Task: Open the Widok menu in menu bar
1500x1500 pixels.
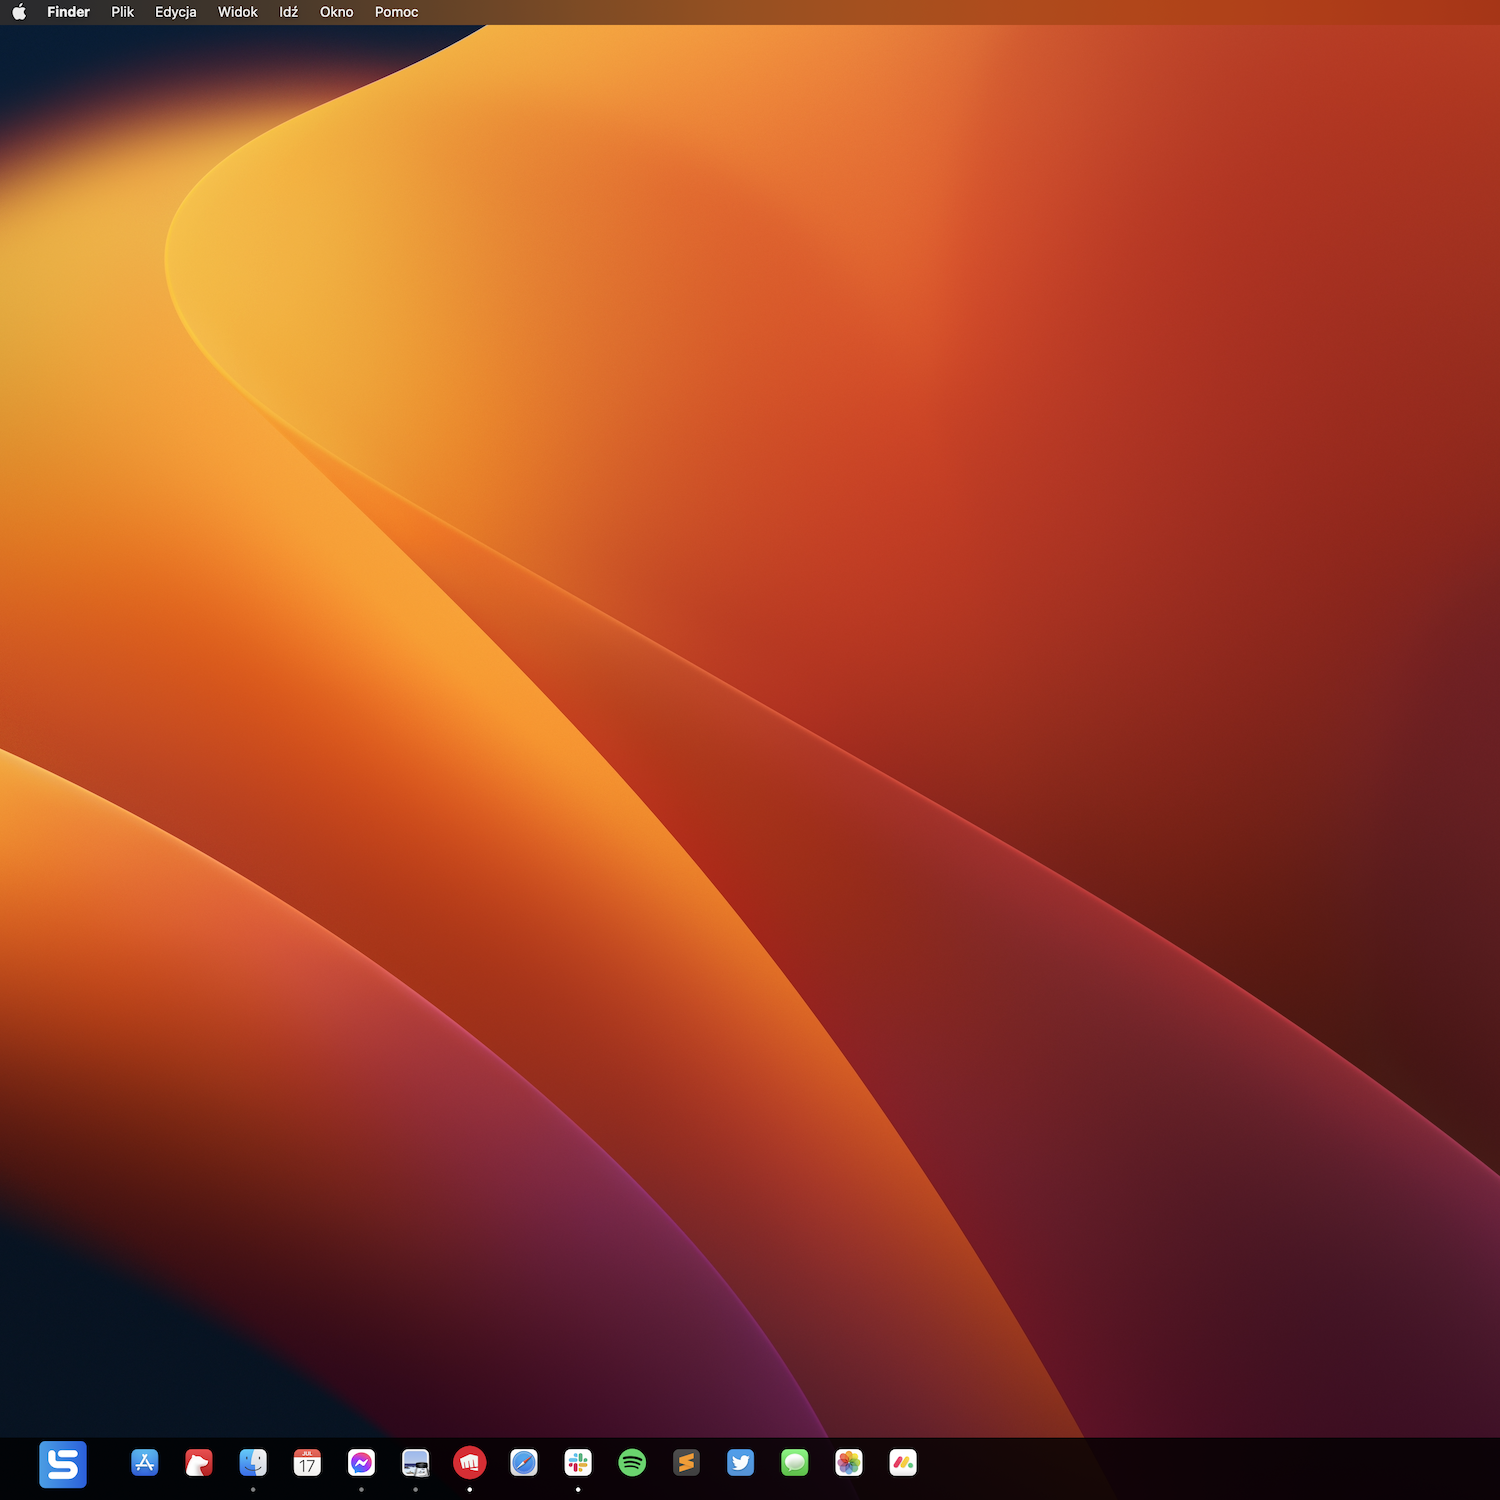Action: tap(237, 12)
